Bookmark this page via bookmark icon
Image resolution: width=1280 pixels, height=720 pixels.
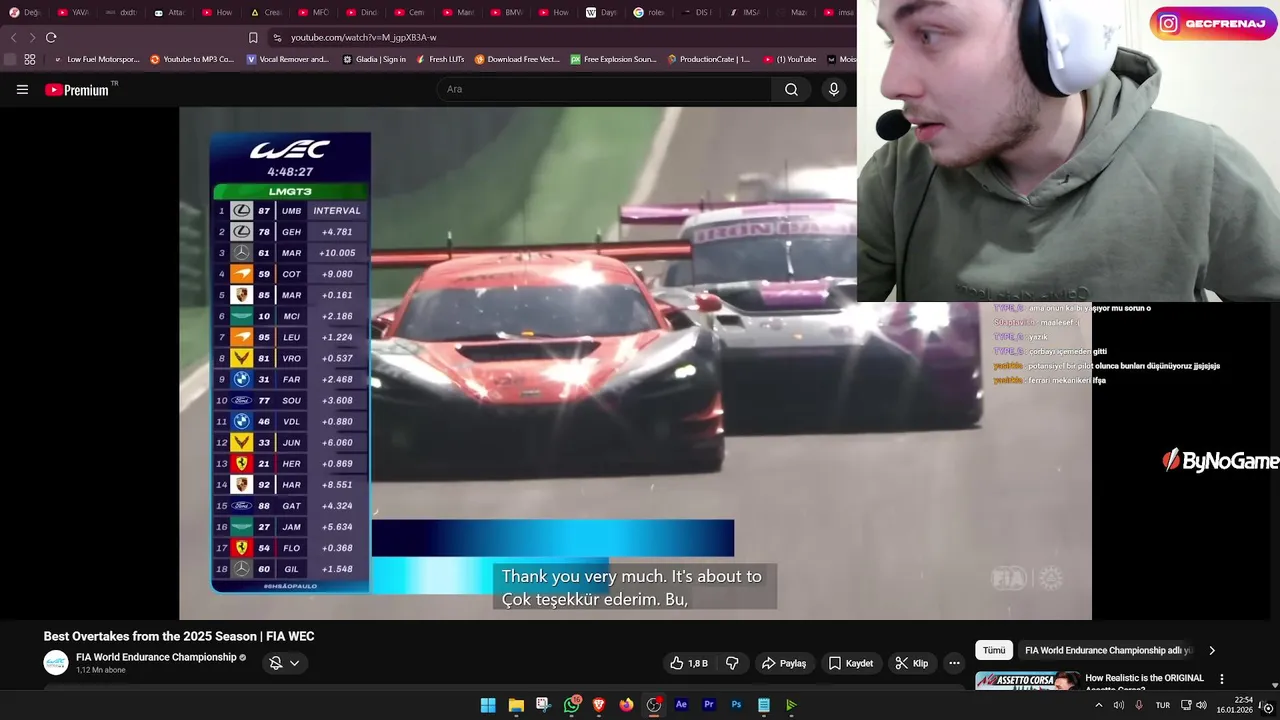click(x=253, y=37)
